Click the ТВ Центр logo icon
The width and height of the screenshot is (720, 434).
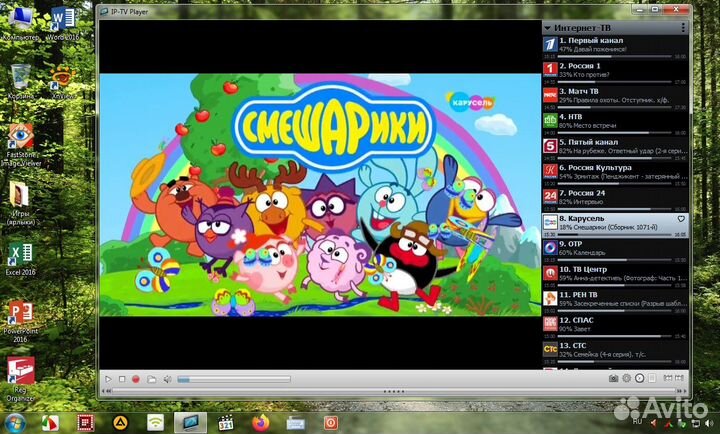[x=550, y=273]
